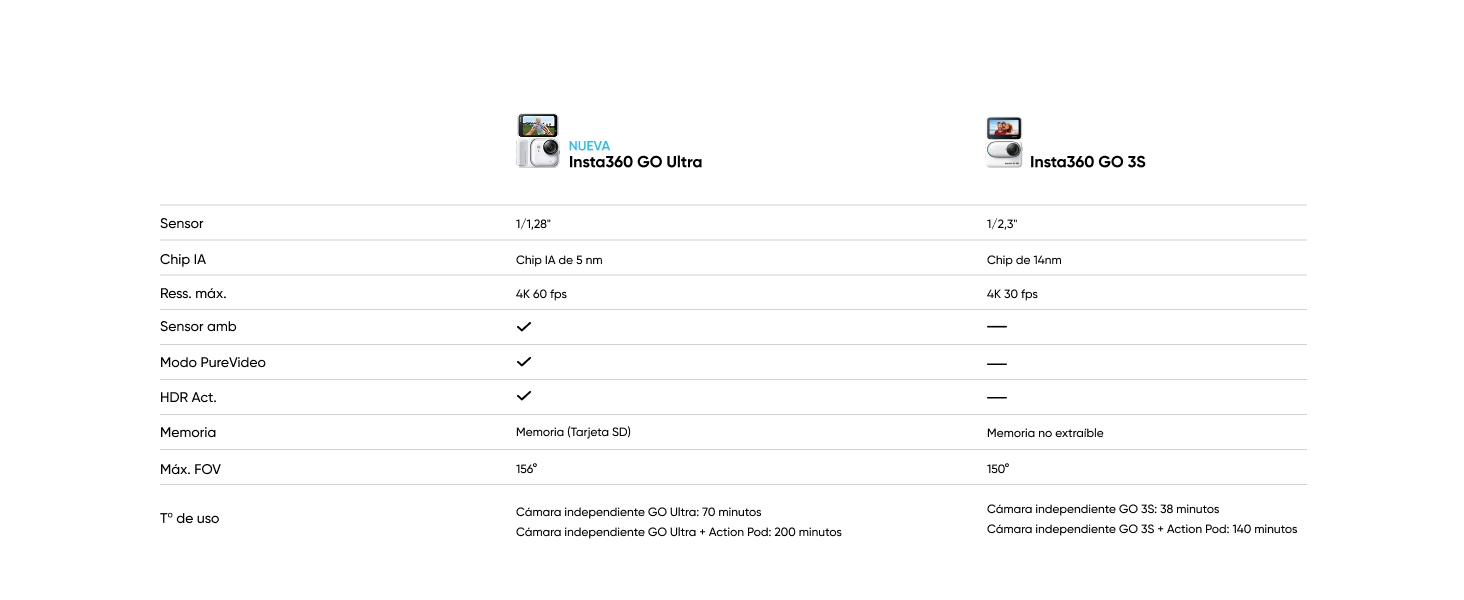Click the Modo PureVideo dash for GO 3S

click(996, 363)
